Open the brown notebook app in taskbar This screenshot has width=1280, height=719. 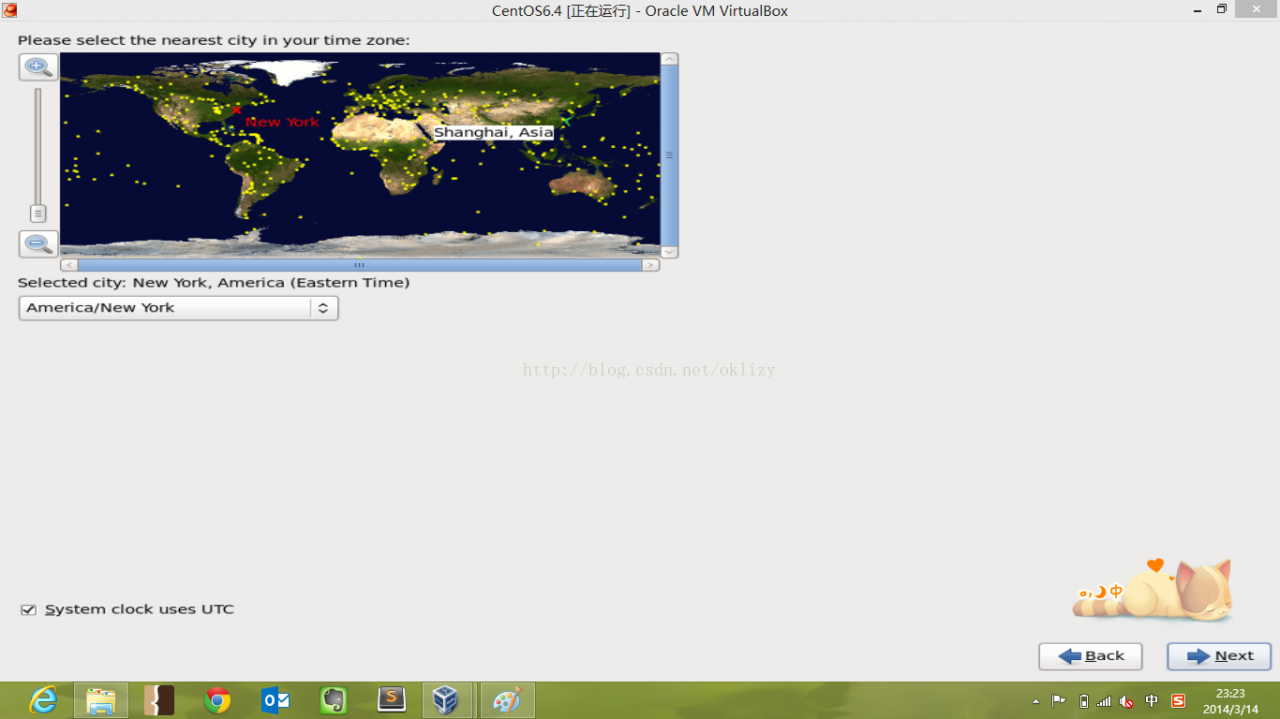[159, 700]
